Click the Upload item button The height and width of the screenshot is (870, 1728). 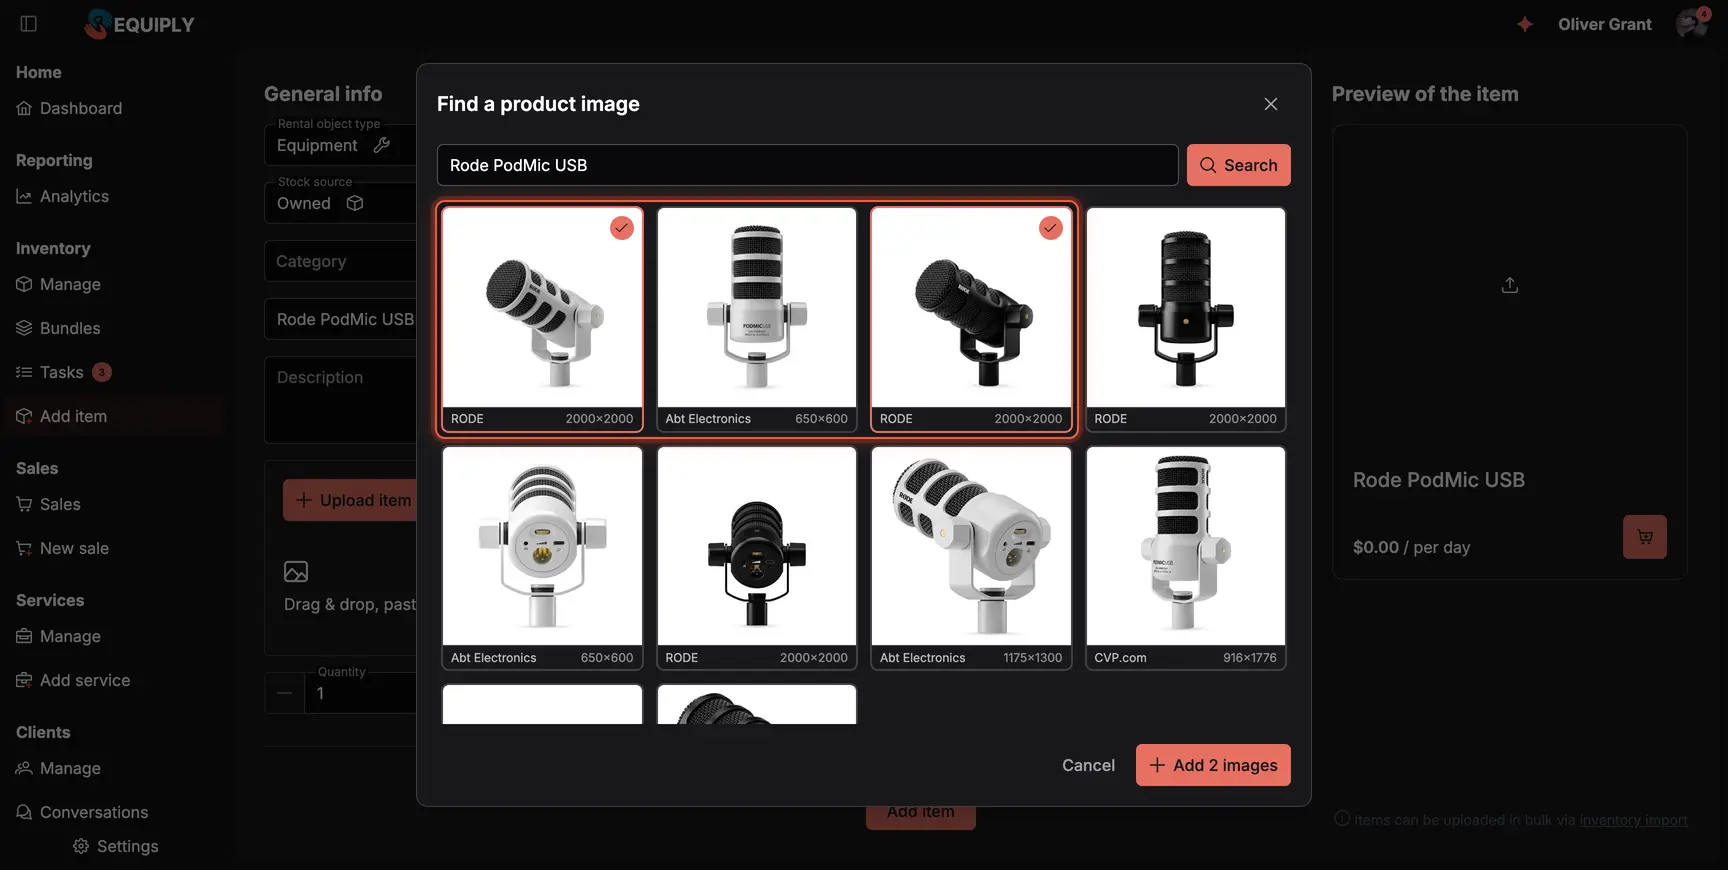click(x=350, y=500)
